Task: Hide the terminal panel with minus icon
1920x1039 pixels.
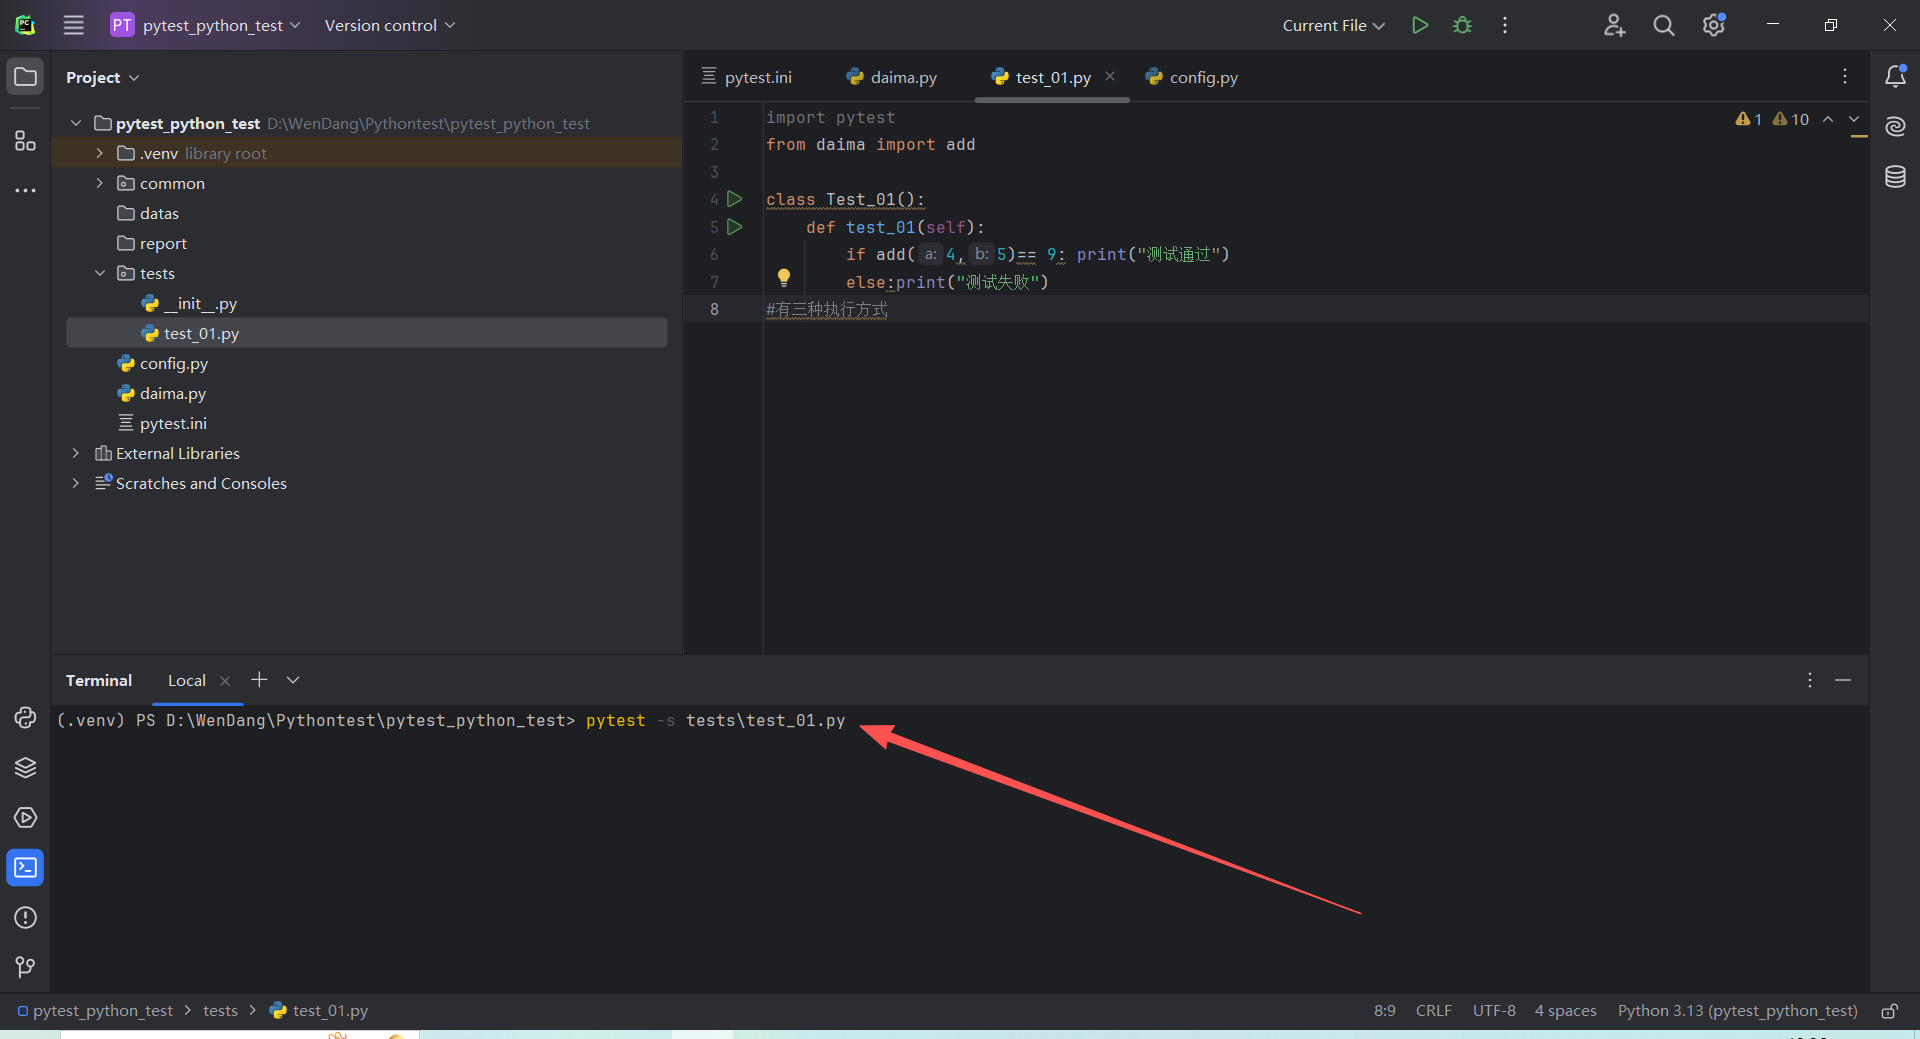Action: (x=1843, y=680)
